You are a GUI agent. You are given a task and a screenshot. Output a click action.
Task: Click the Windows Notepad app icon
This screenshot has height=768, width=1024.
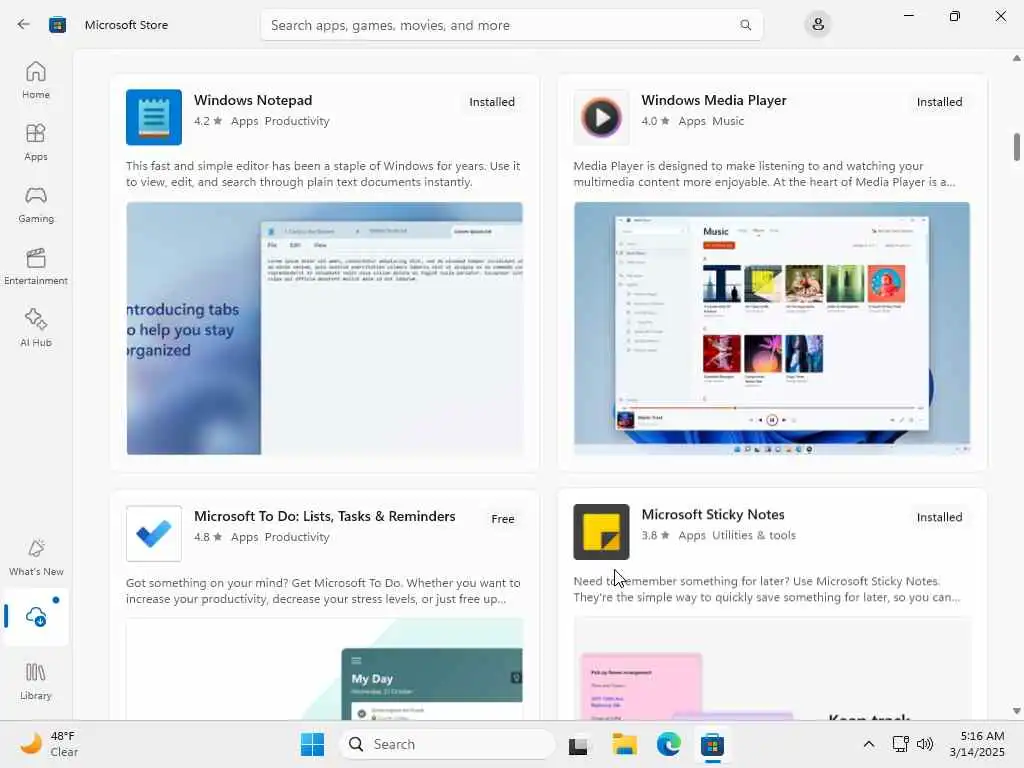tap(153, 117)
